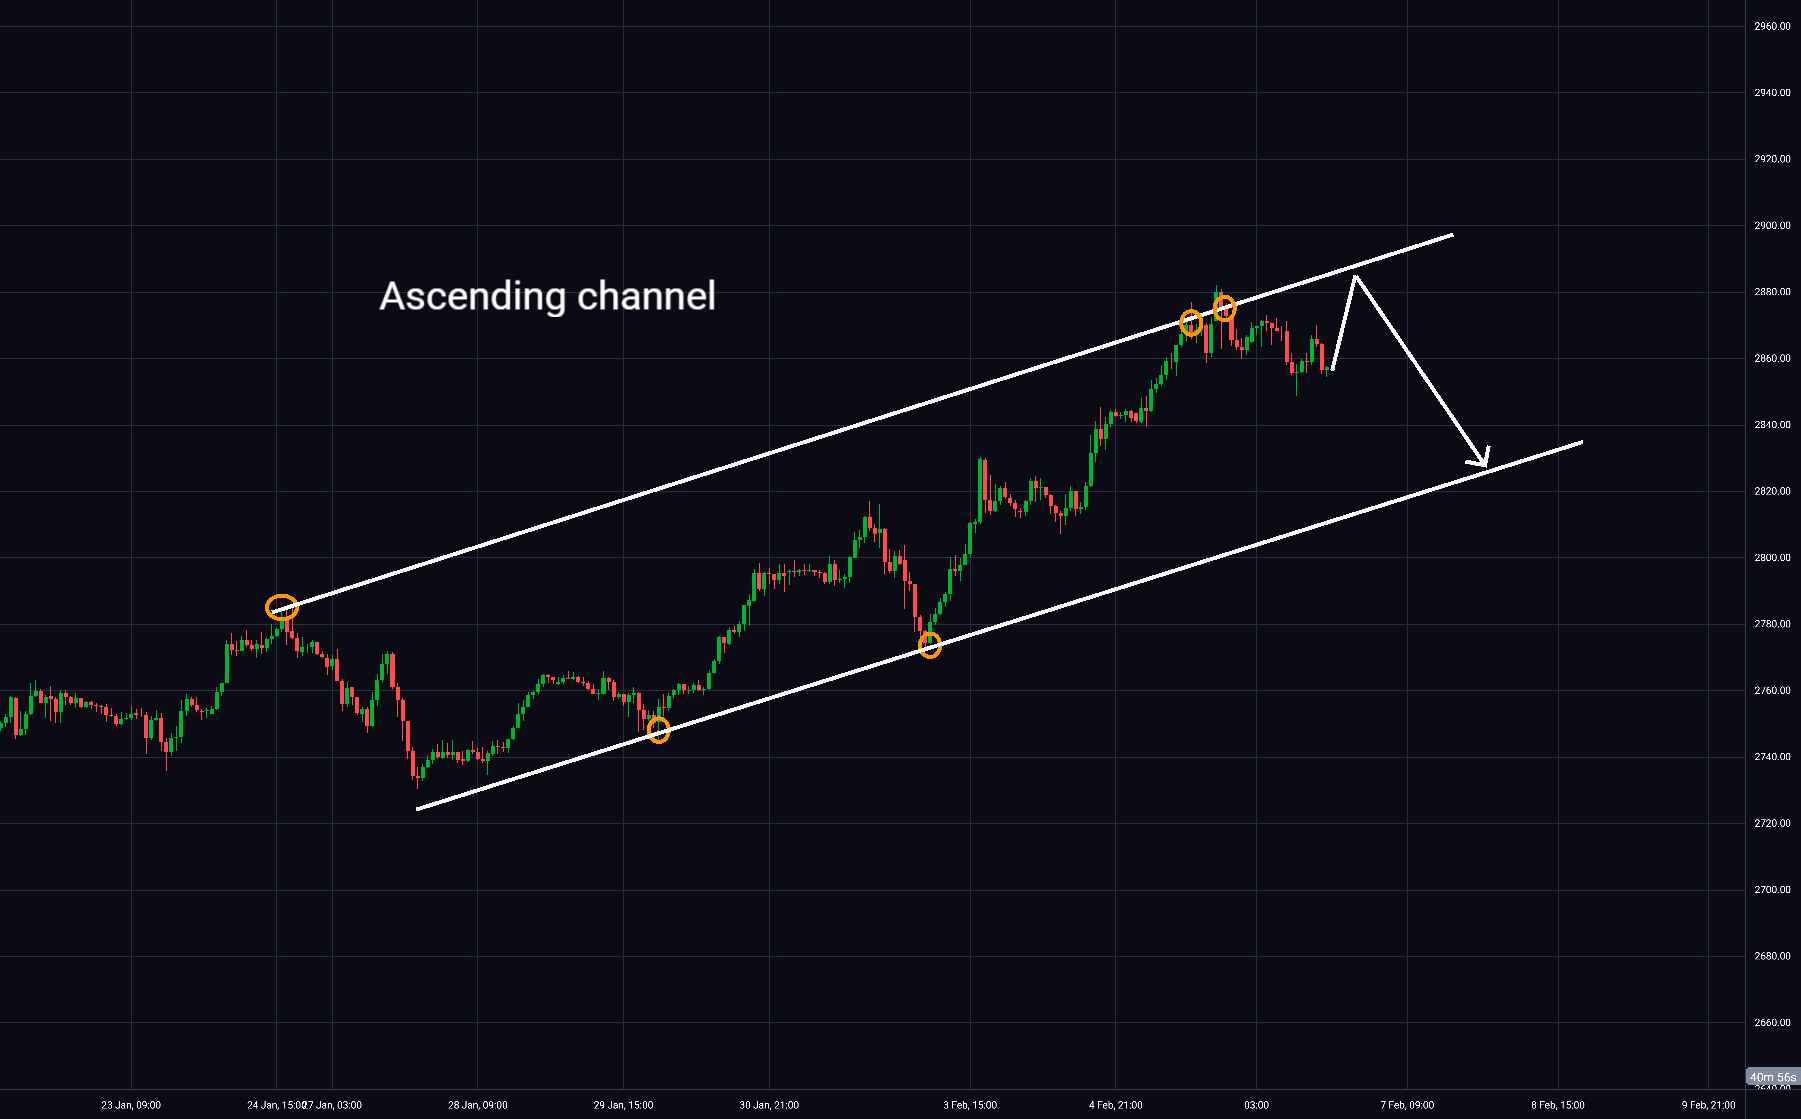Click the 40m 56s candle countdown badge

[1771, 1077]
